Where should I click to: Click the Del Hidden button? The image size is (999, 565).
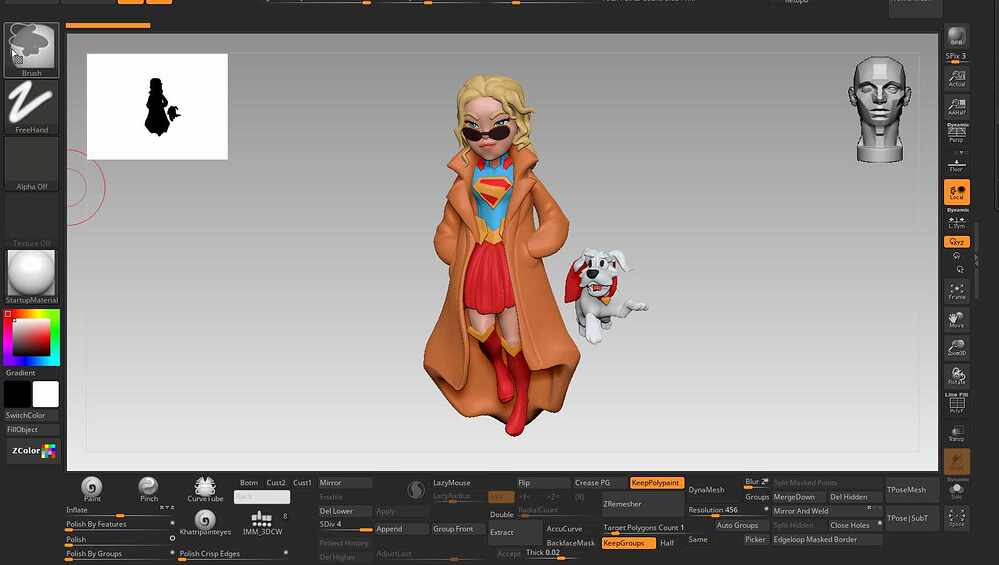pos(856,497)
